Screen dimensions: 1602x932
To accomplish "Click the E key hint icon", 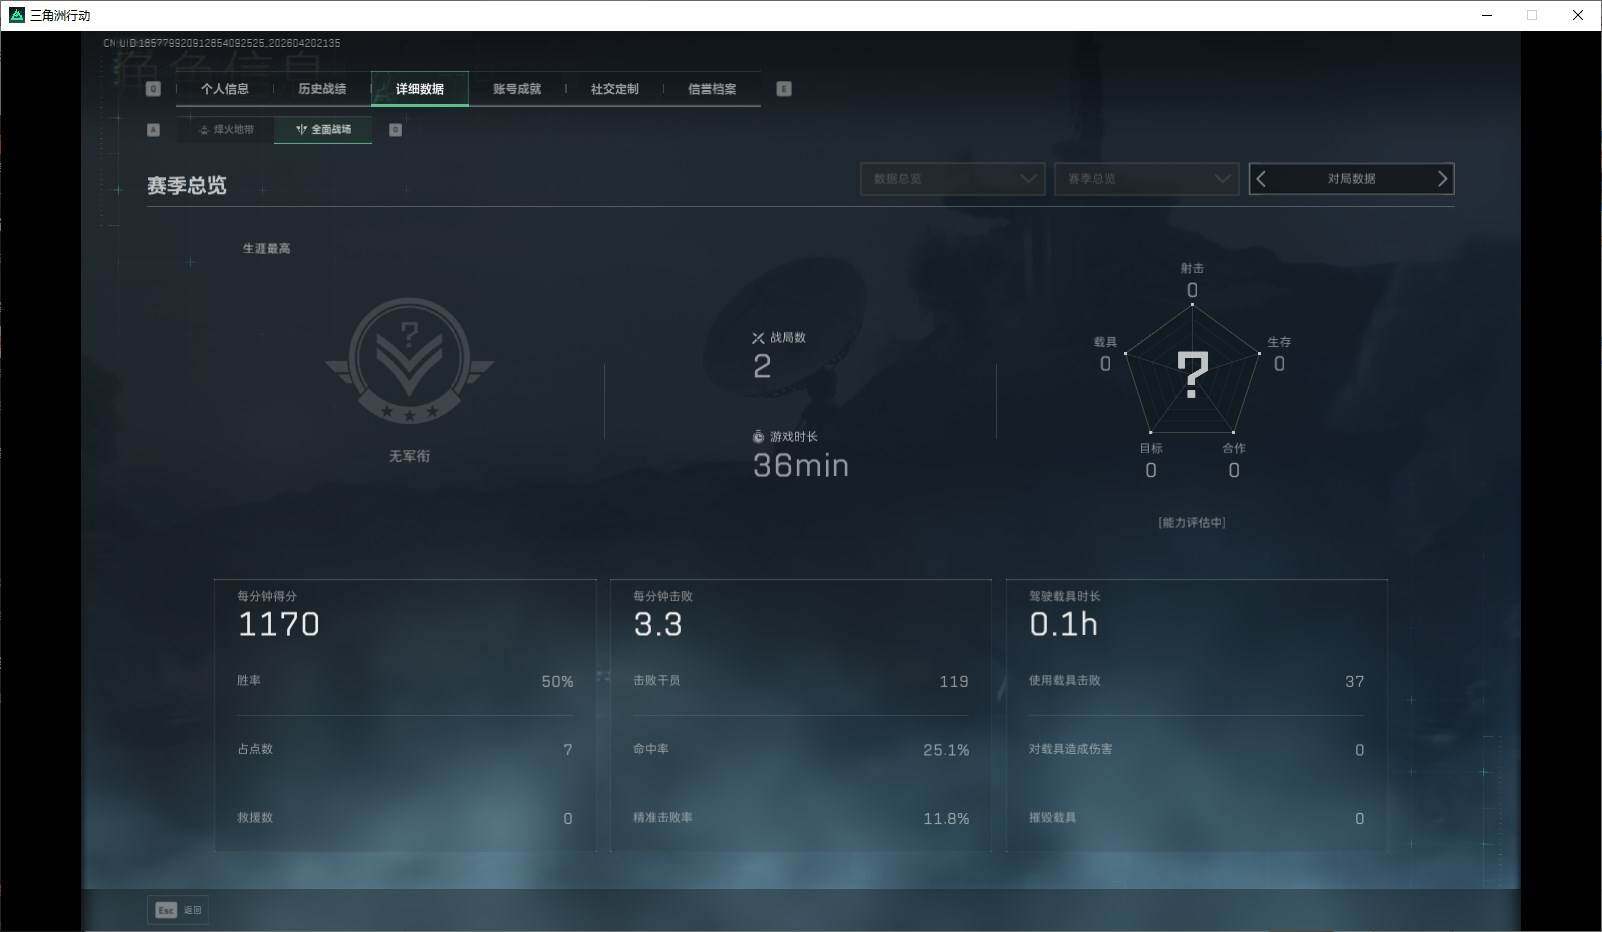I will (784, 89).
